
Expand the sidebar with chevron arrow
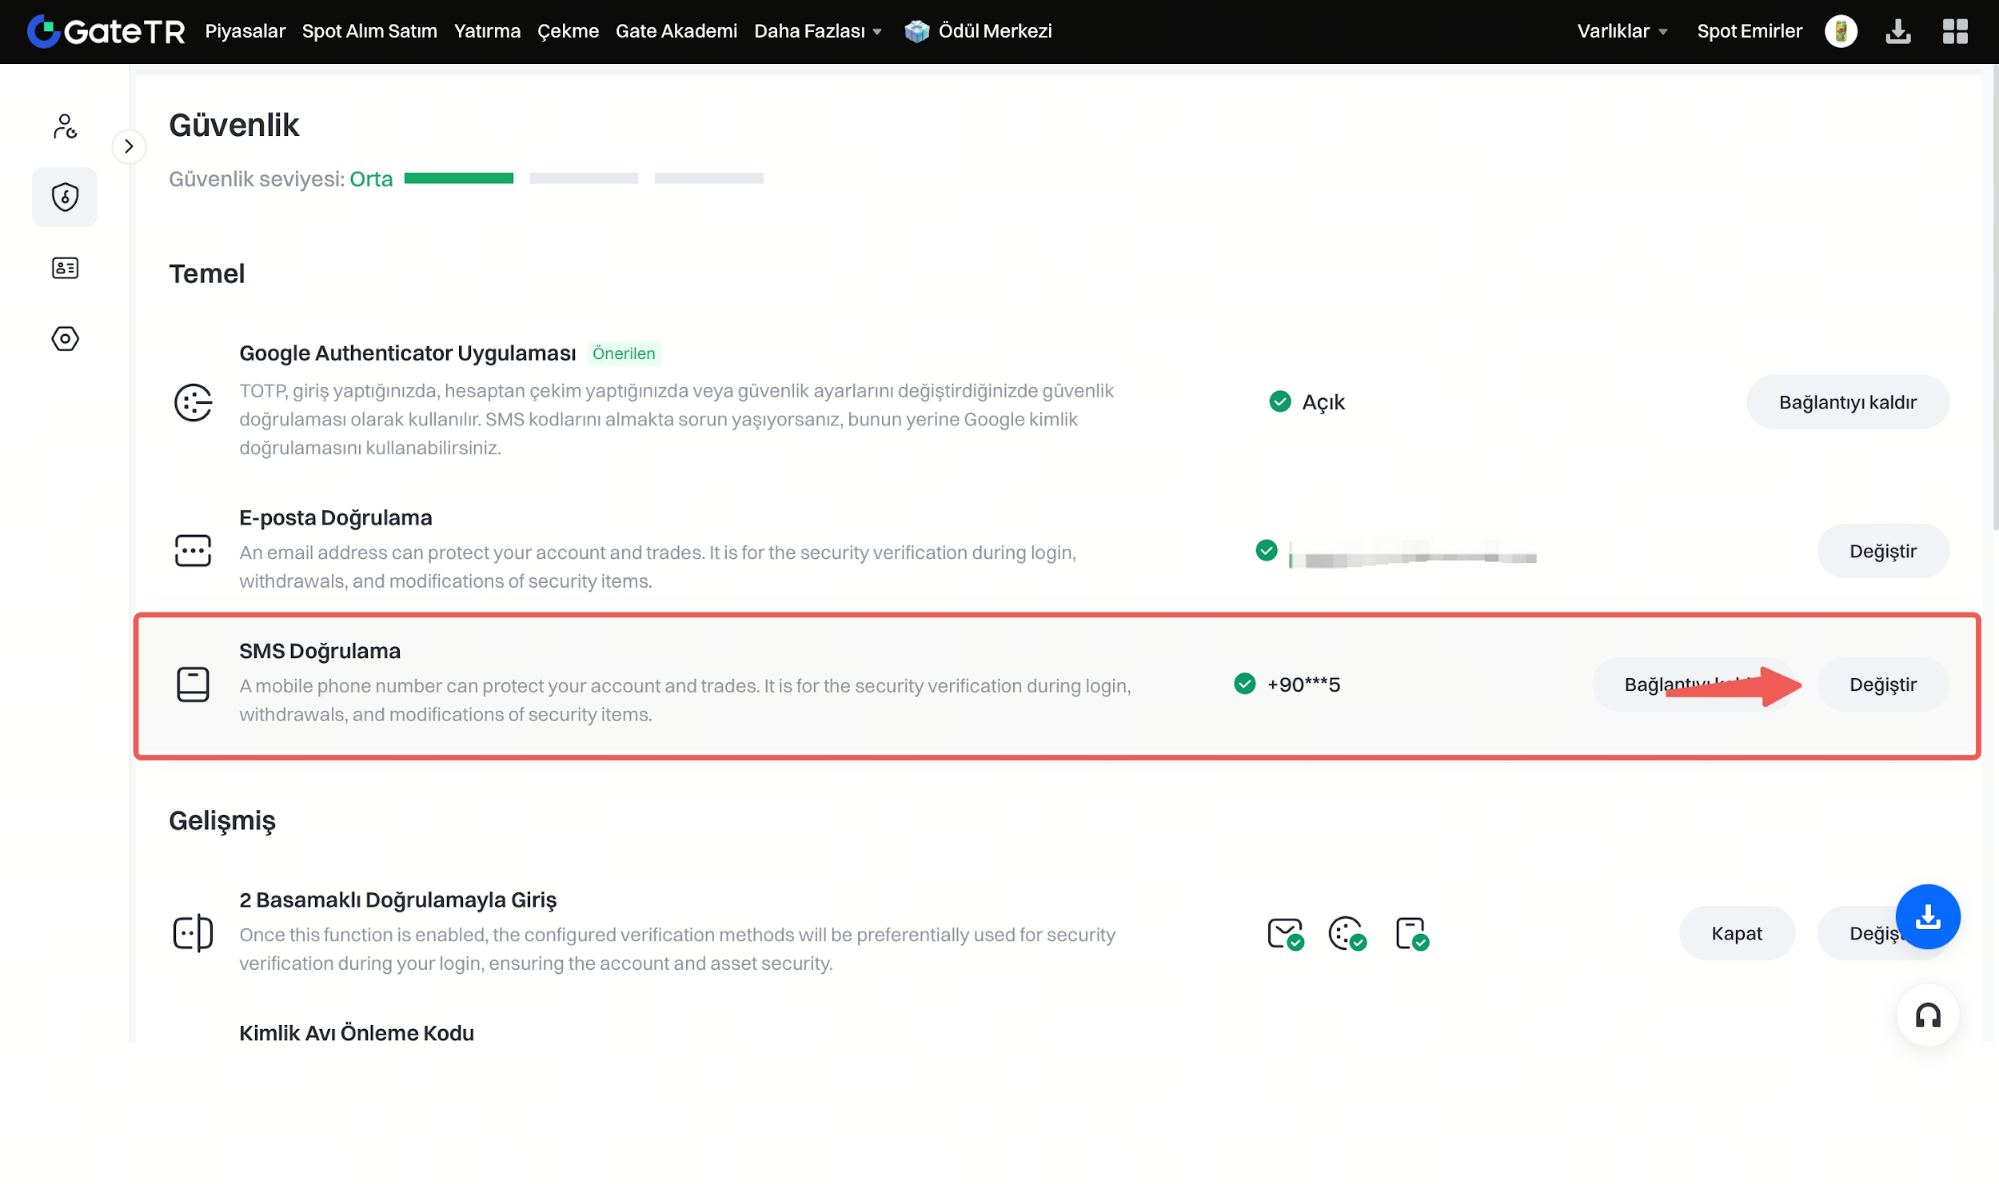click(129, 146)
